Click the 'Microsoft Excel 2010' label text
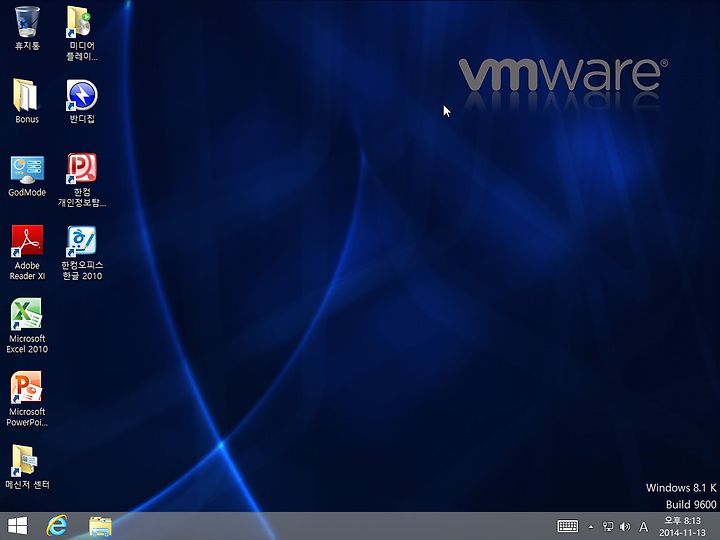The width and height of the screenshot is (720, 540). (27, 343)
